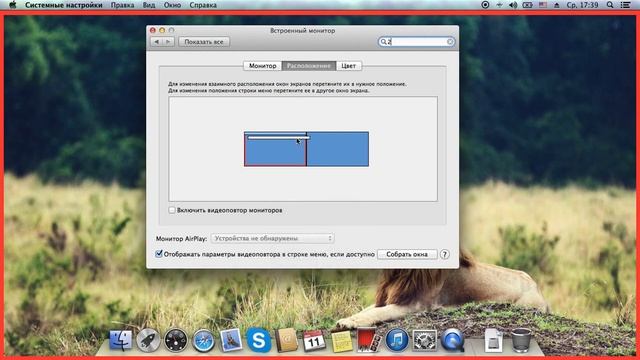Open input language flag menu

(542, 5)
